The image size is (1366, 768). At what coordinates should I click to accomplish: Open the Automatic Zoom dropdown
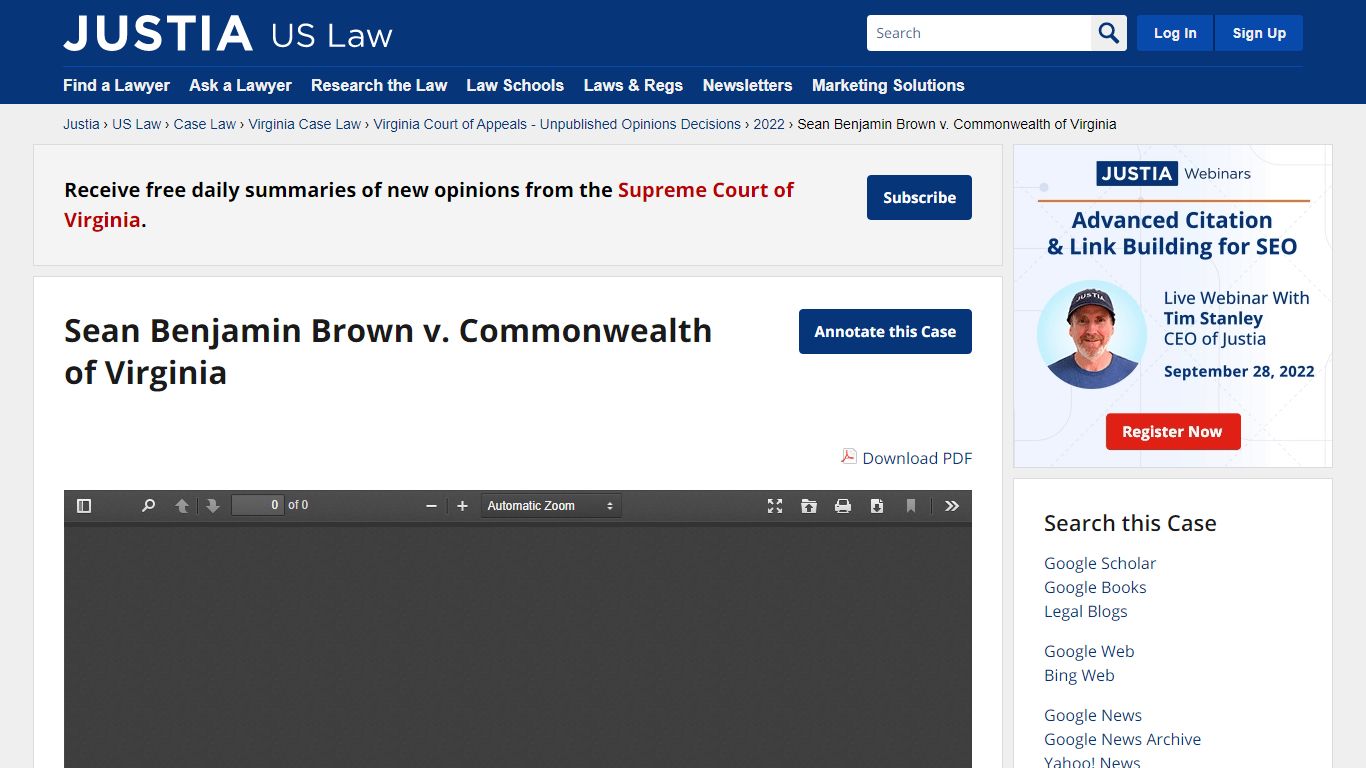[551, 506]
